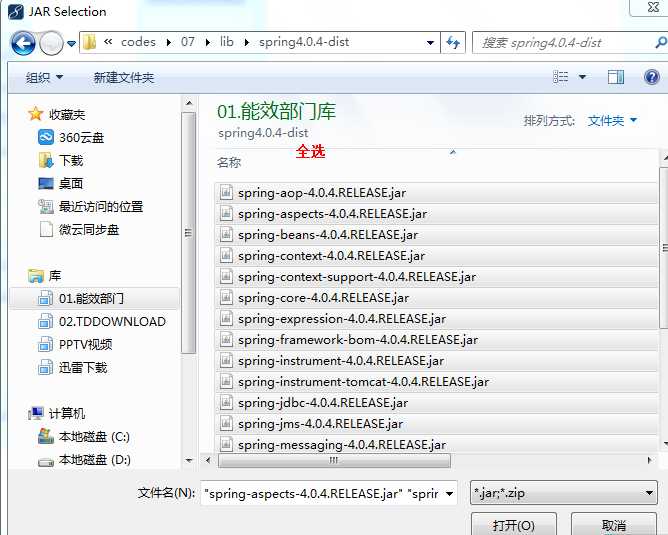Sort by the 名称 column header
This screenshot has width=668, height=535.
click(x=229, y=162)
